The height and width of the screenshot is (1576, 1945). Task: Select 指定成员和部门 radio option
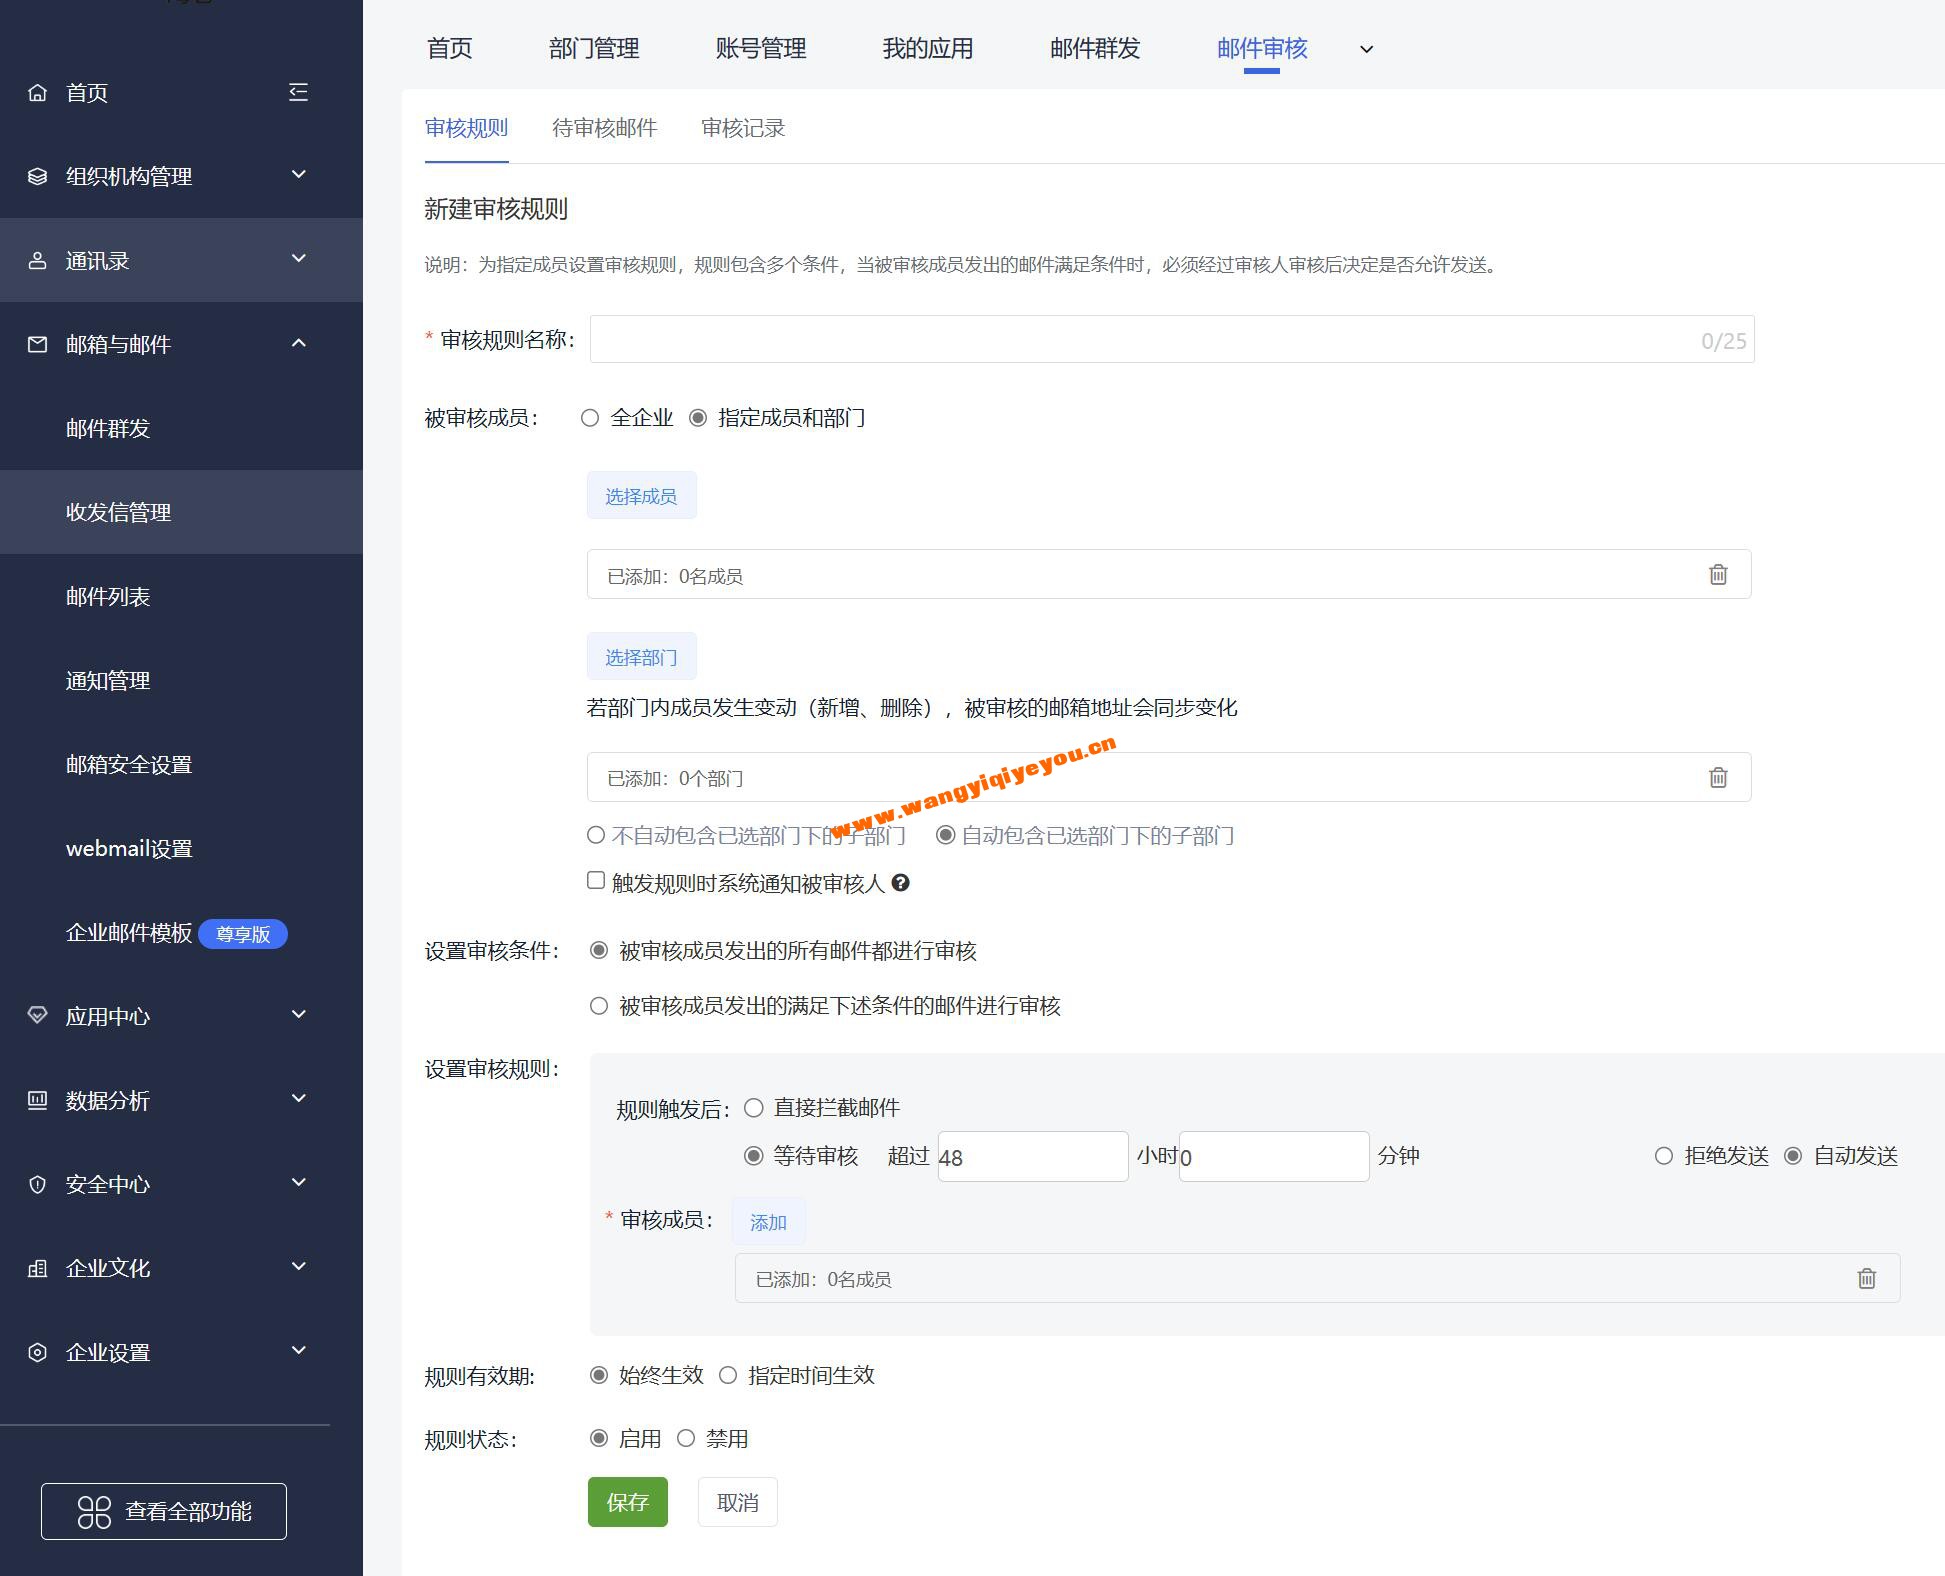(698, 418)
